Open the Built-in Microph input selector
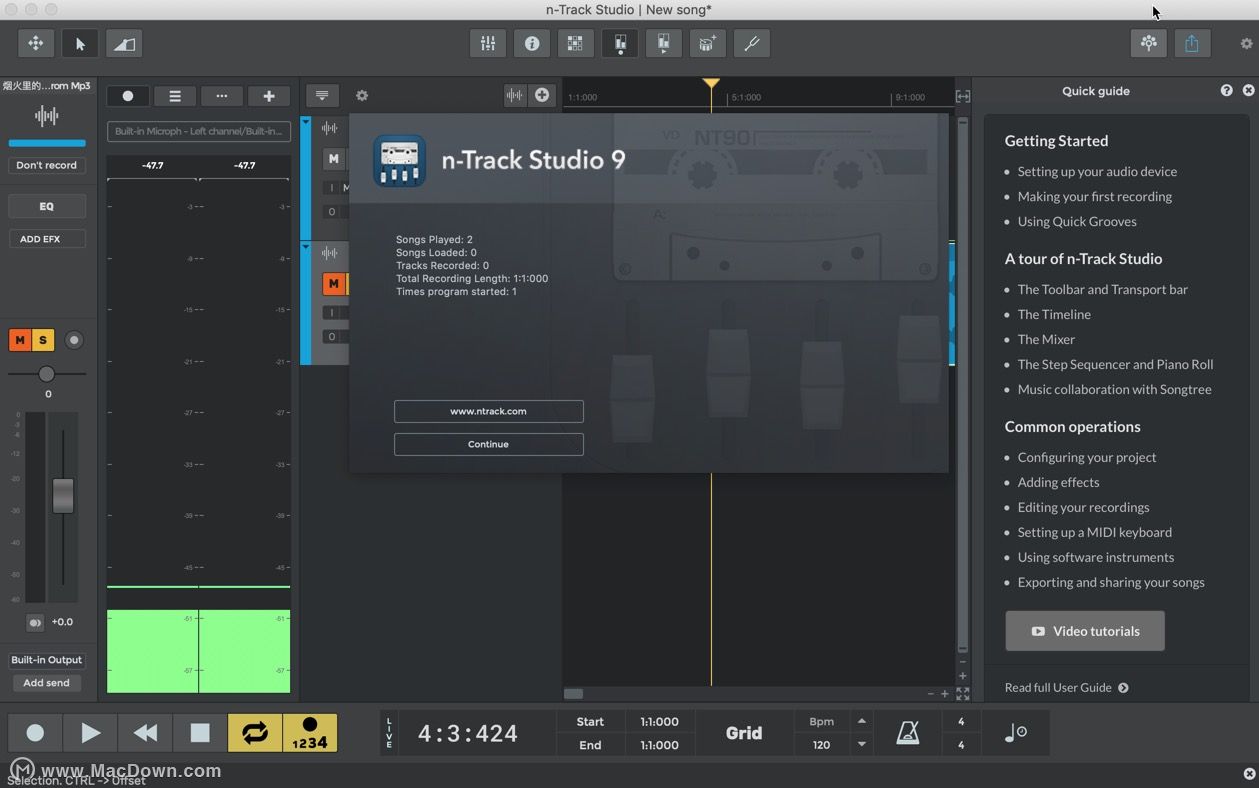This screenshot has width=1259, height=788. tap(199, 131)
